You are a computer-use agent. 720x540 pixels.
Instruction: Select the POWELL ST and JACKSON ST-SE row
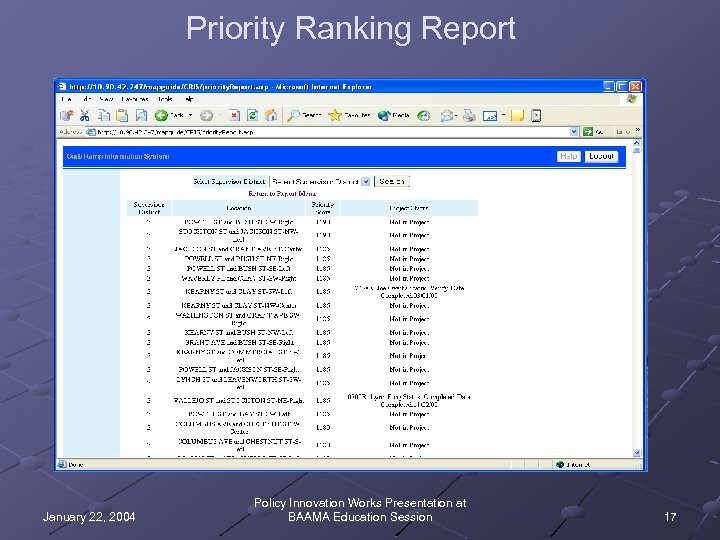click(302, 370)
